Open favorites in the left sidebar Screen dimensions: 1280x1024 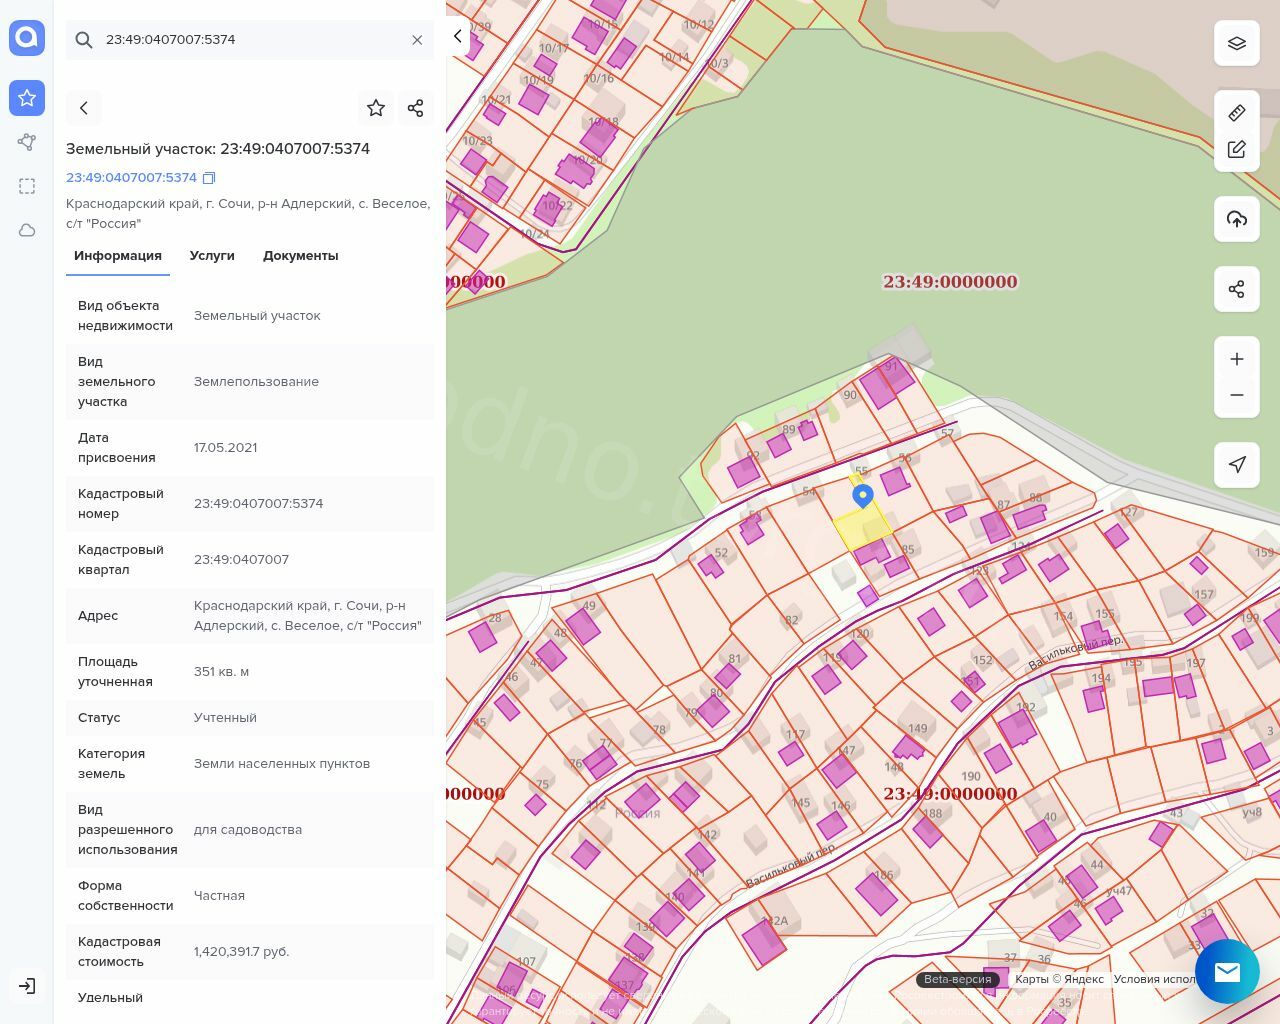(x=27, y=98)
